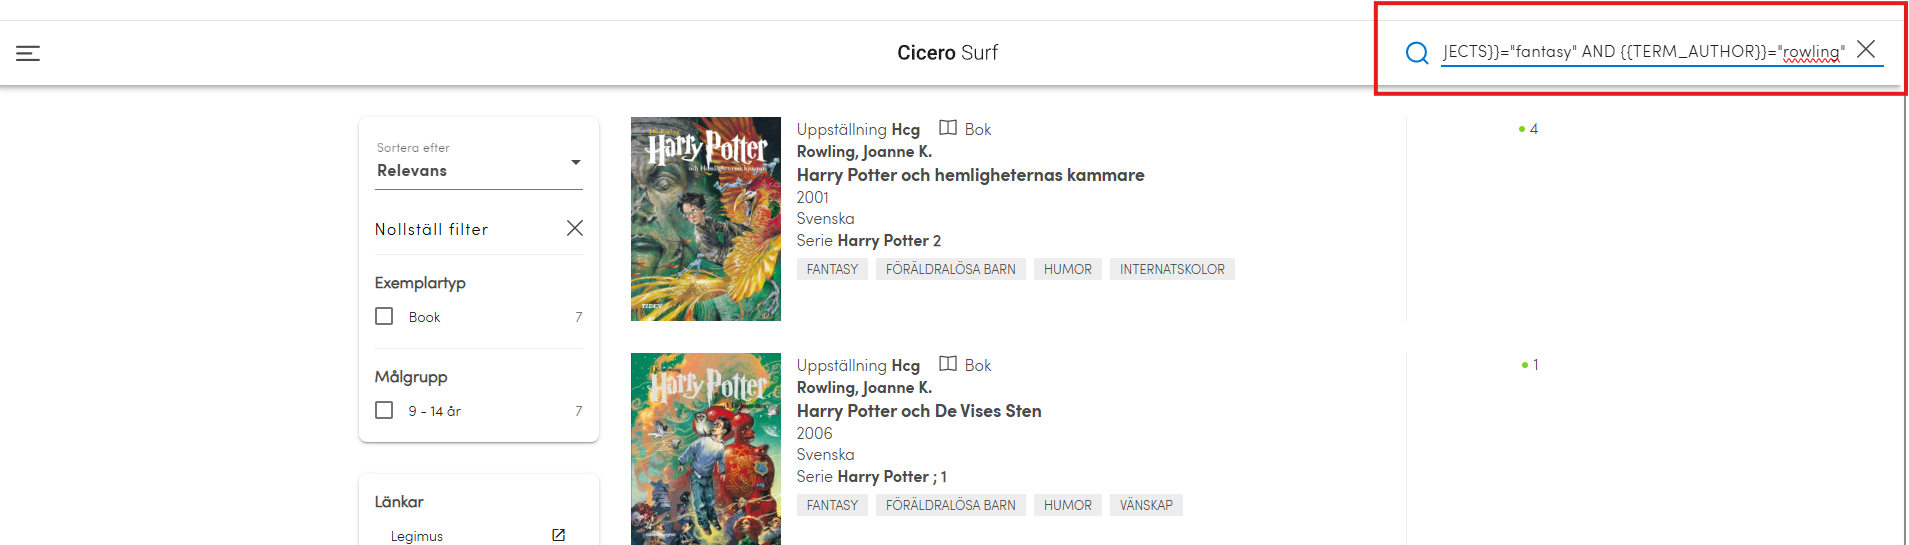Screen dimensions: 1909x545
Task: Click Cicero Surf title
Action: [947, 53]
